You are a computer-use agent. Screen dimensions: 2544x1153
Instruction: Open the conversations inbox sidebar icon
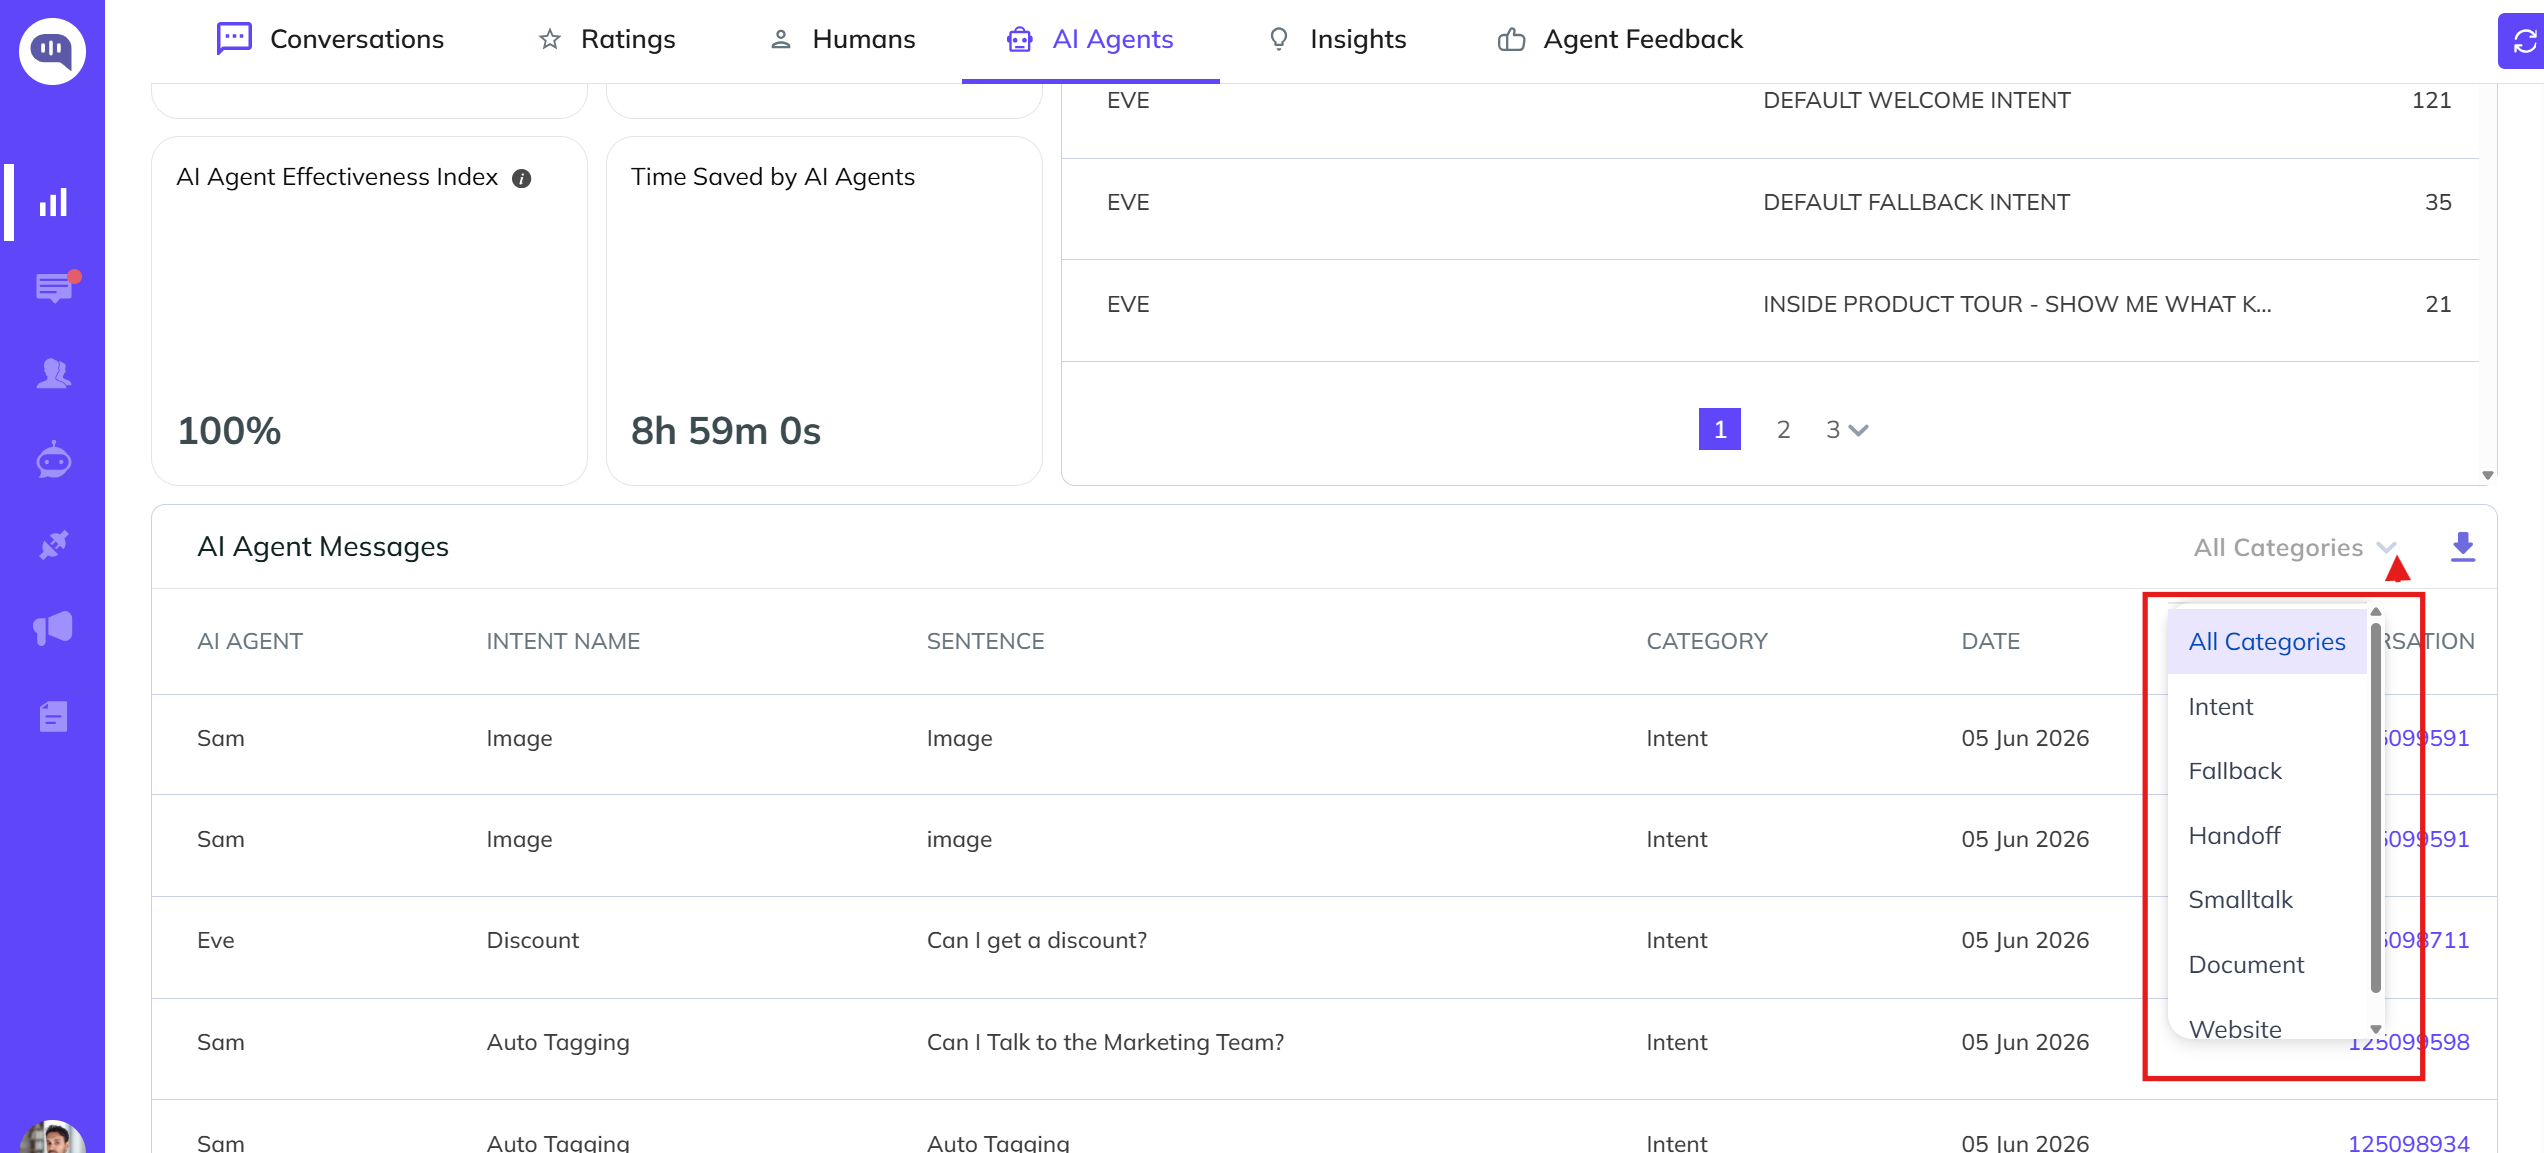point(56,287)
